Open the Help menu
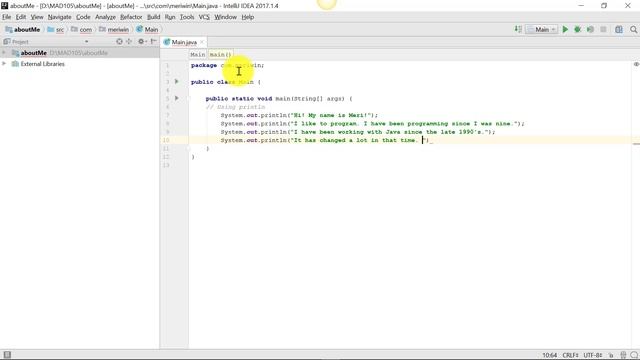The width and height of the screenshot is (640, 360). coord(248,17)
